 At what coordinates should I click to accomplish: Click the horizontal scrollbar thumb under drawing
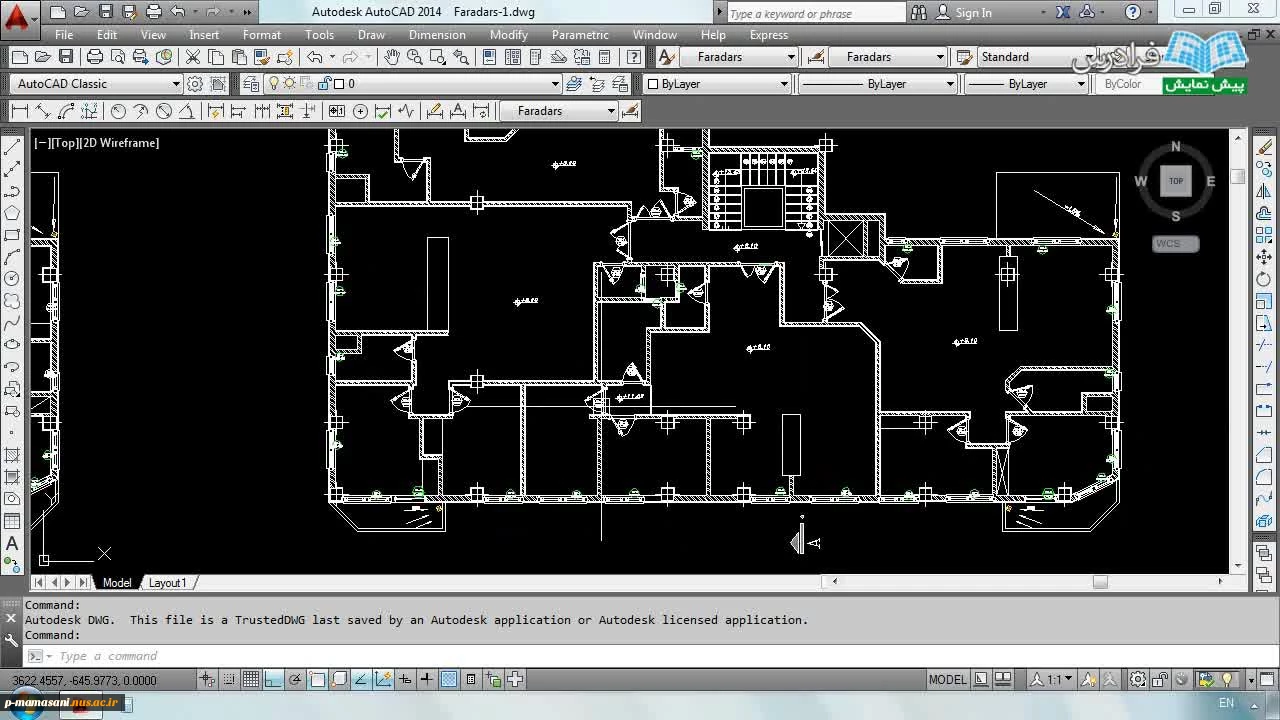[1100, 581]
